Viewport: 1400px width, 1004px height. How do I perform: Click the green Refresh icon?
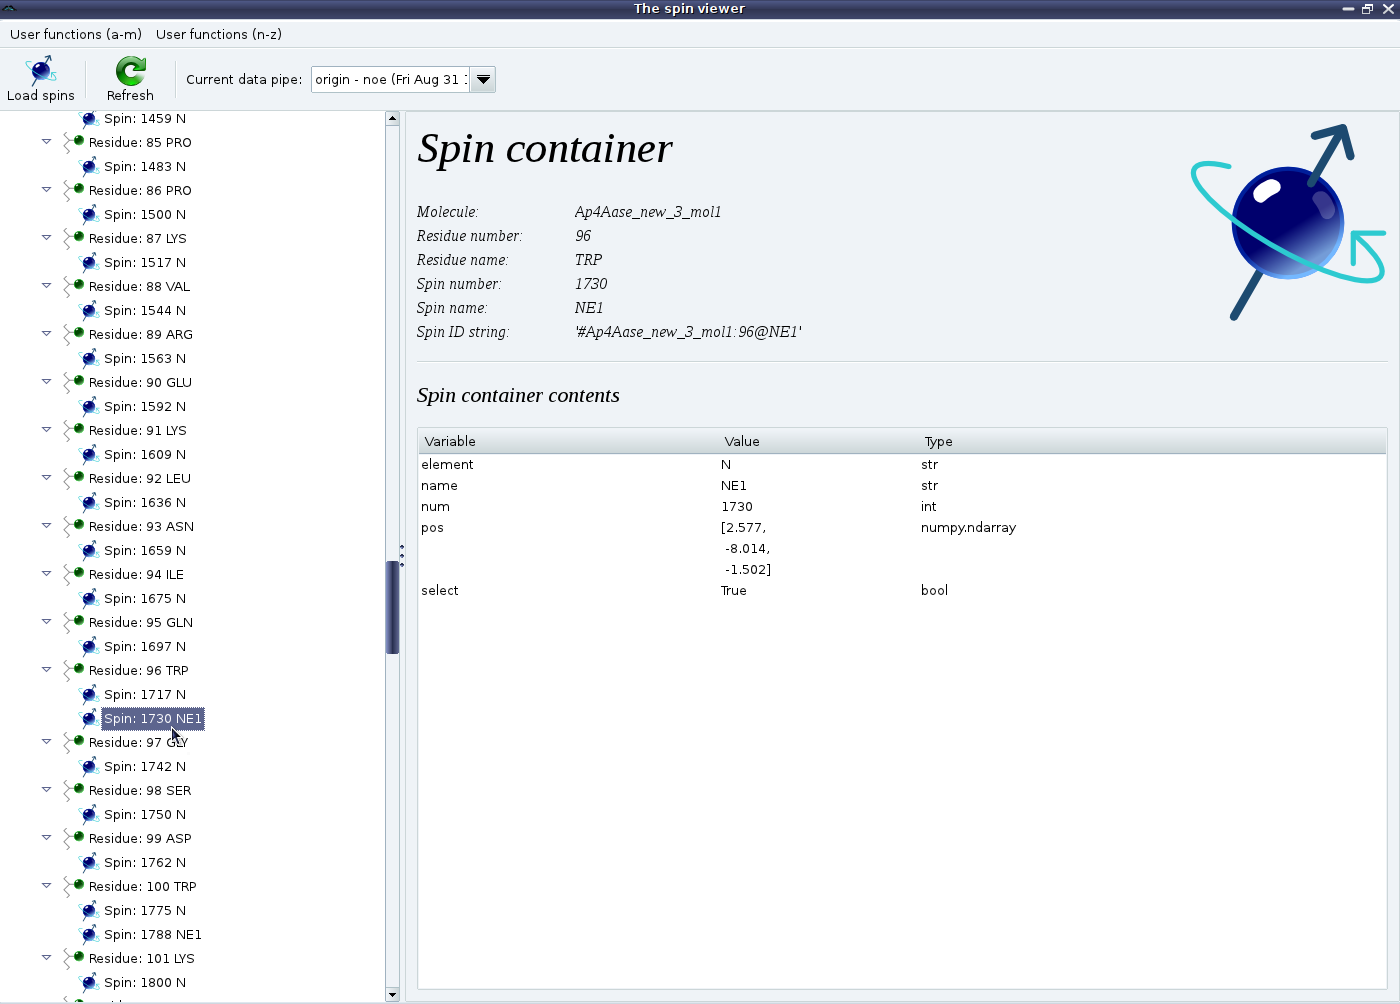point(130,71)
